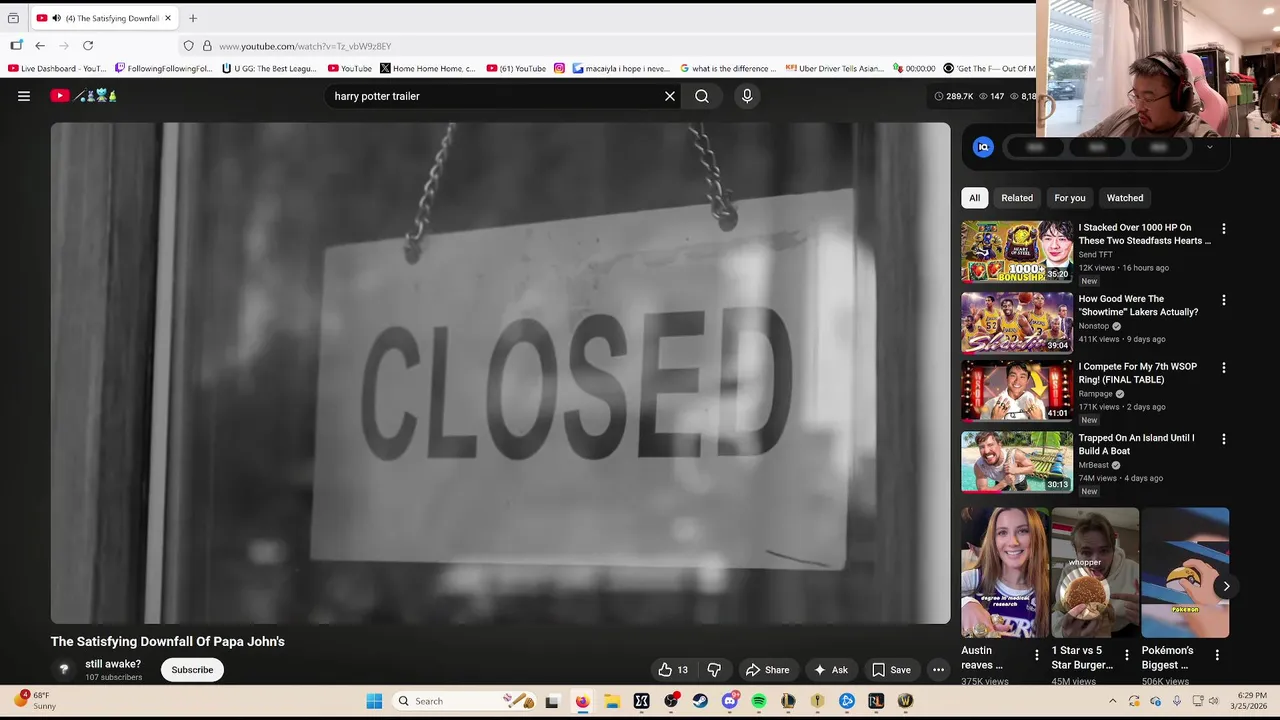Open Steam from the taskbar
The image size is (1280, 720).
point(700,701)
